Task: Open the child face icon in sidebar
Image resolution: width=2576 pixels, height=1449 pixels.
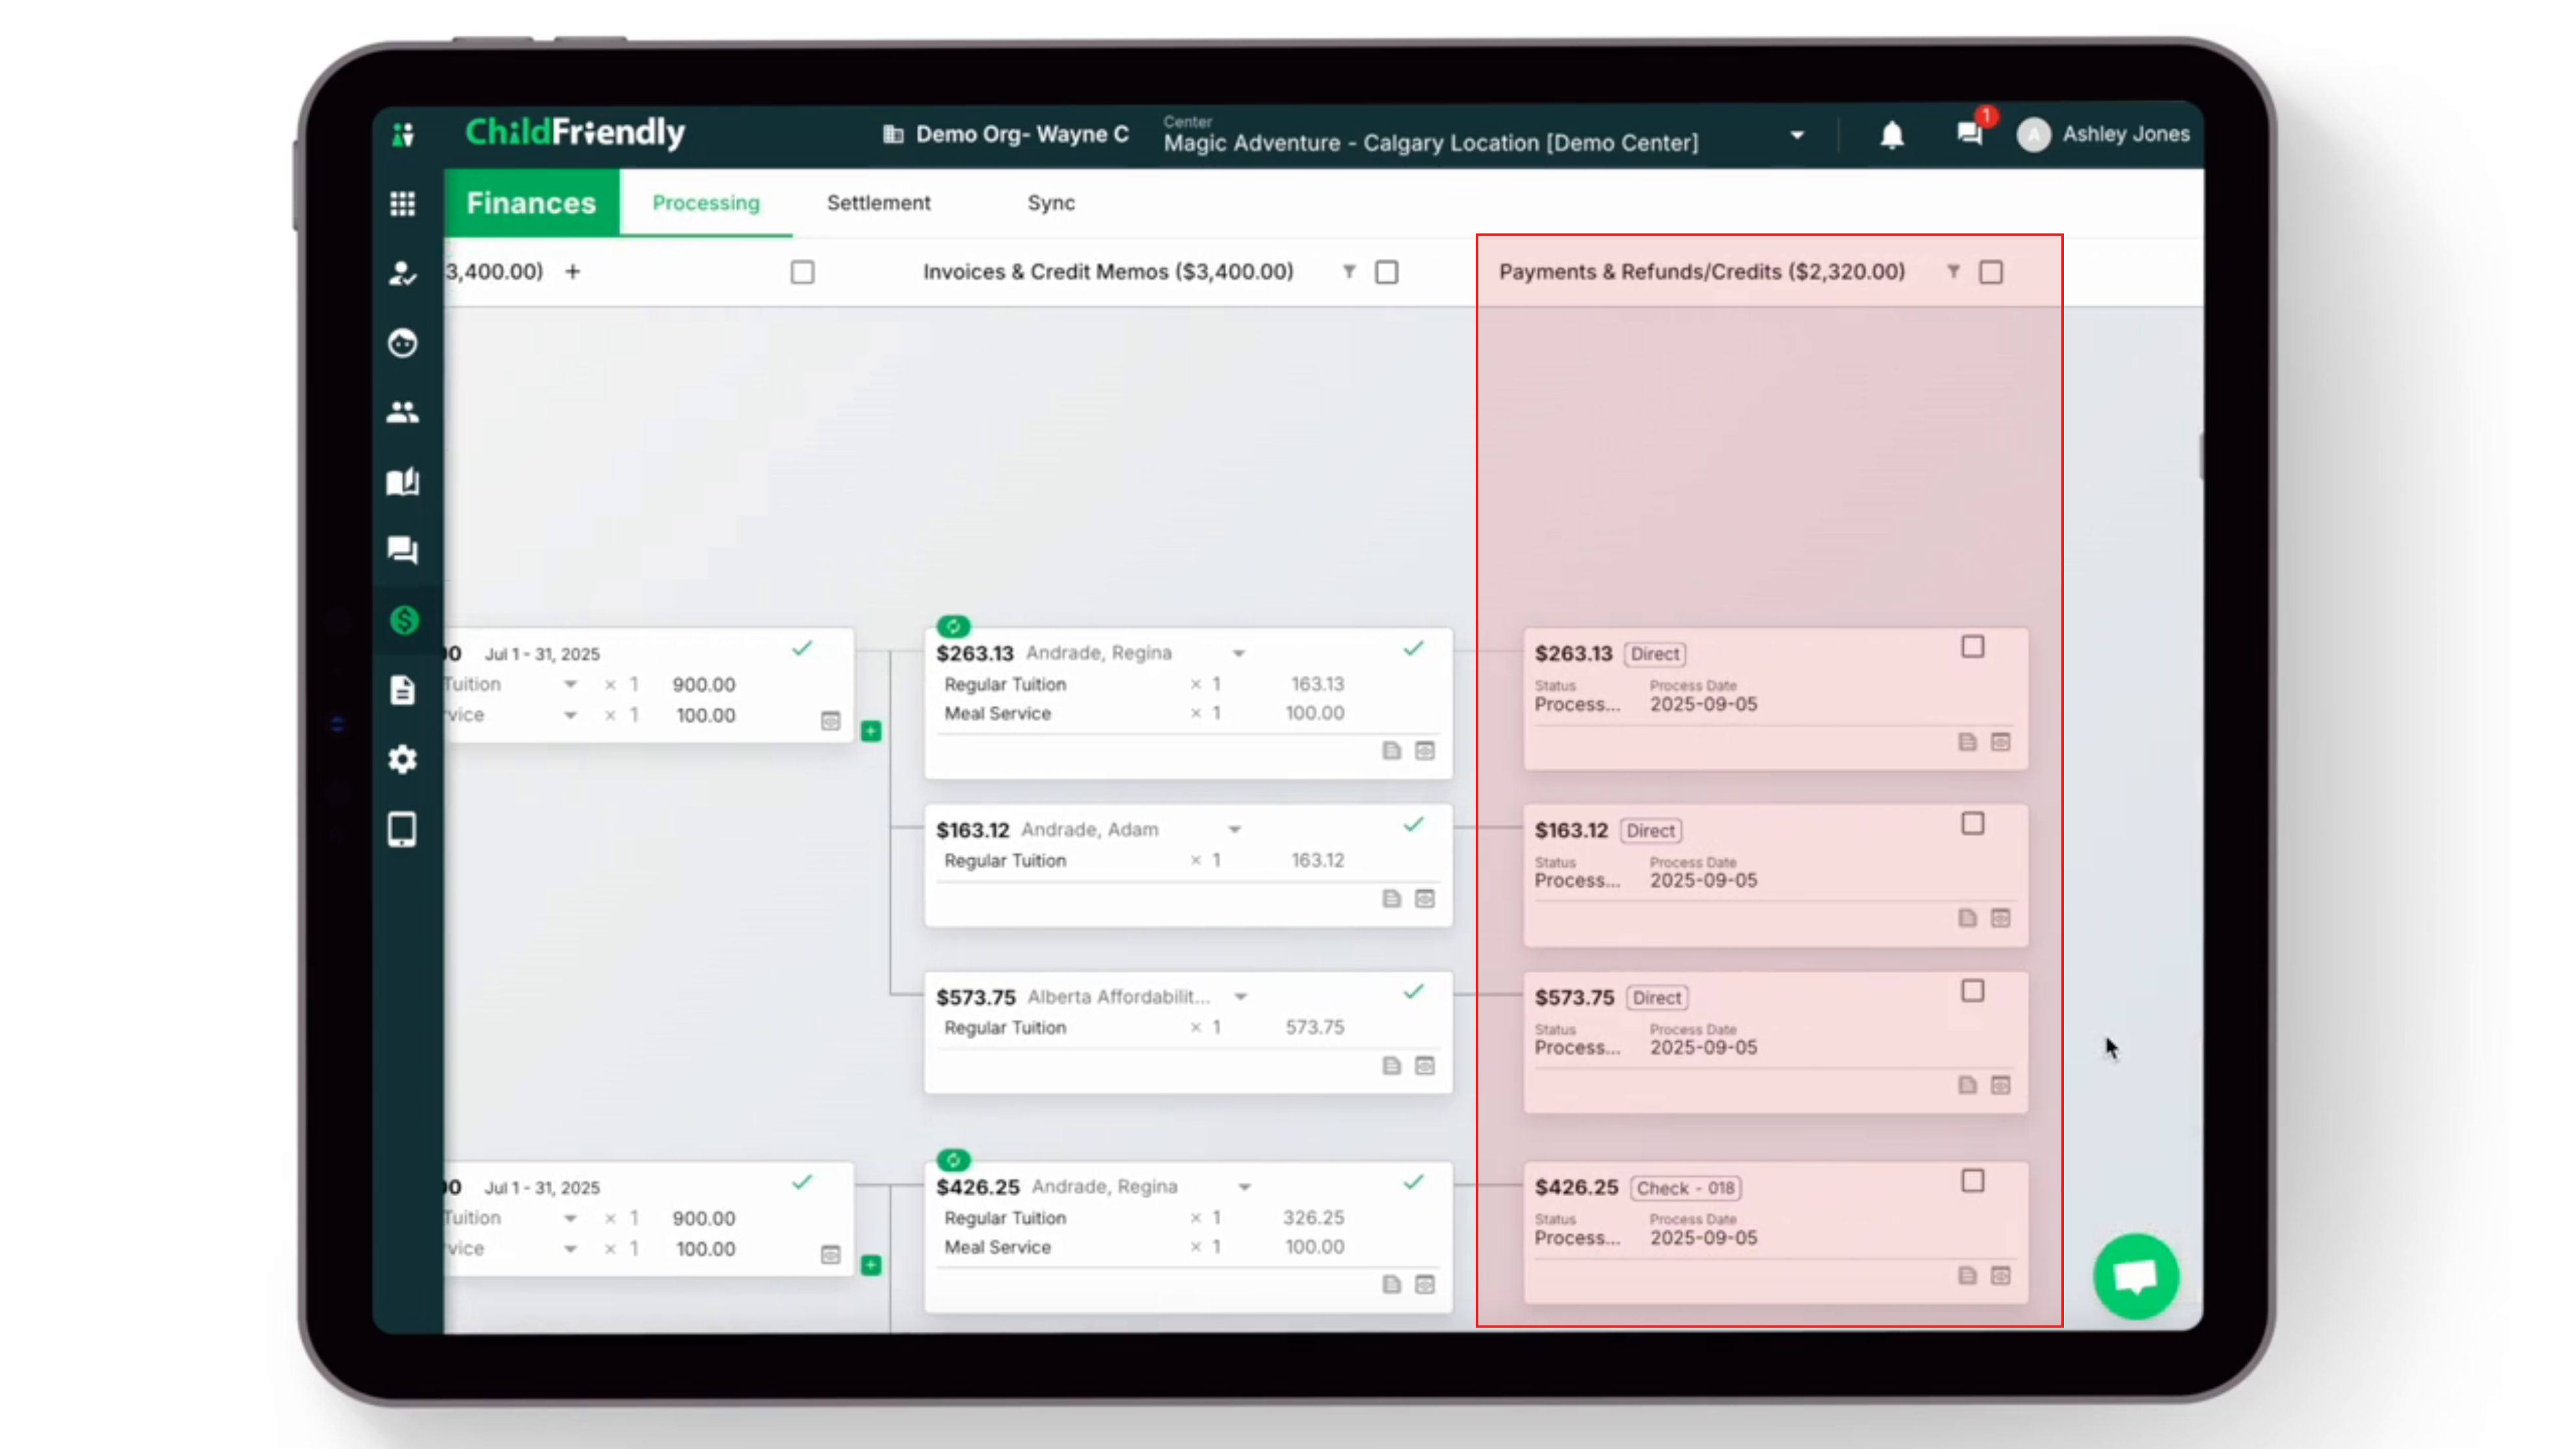Action: click(402, 343)
